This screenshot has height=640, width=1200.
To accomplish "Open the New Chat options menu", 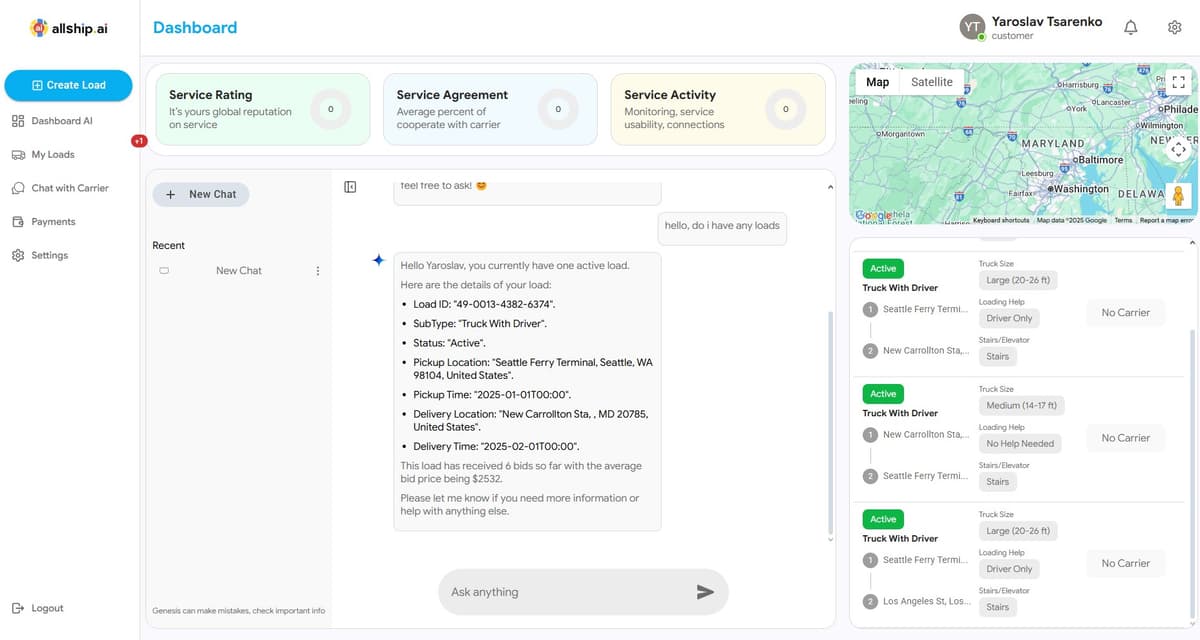I will 317,270.
